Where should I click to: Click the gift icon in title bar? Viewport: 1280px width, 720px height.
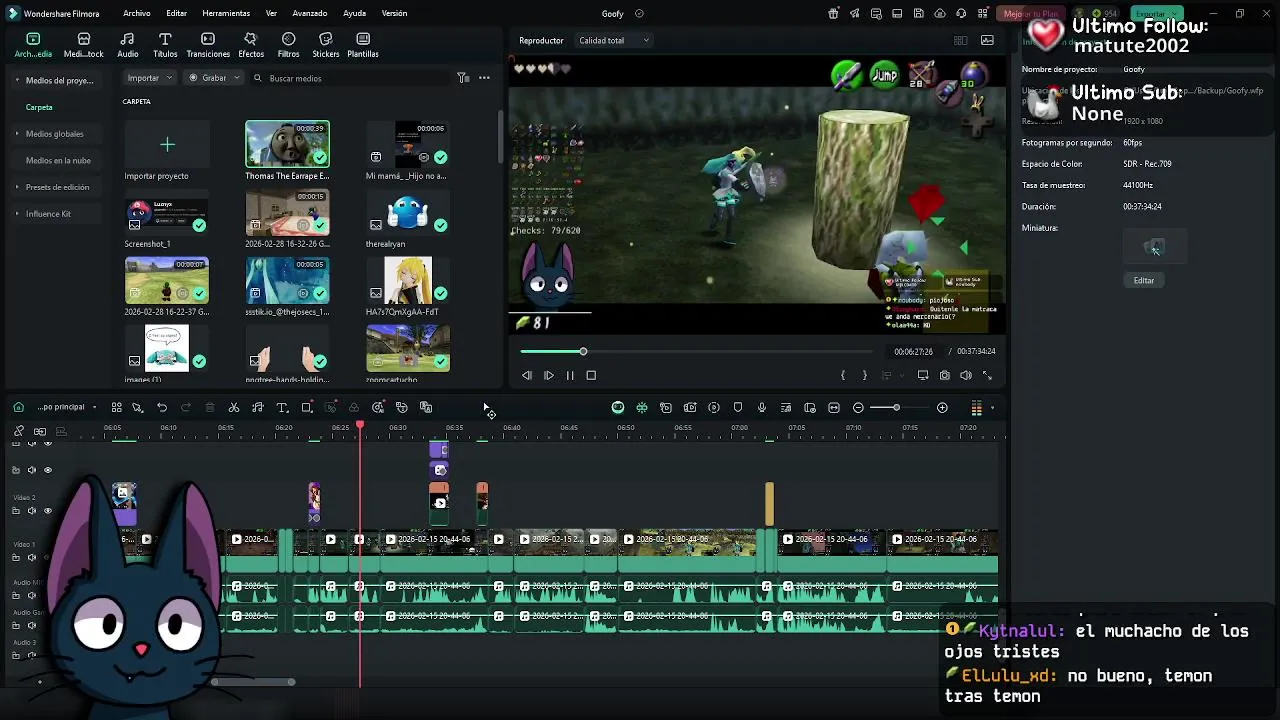click(x=833, y=14)
